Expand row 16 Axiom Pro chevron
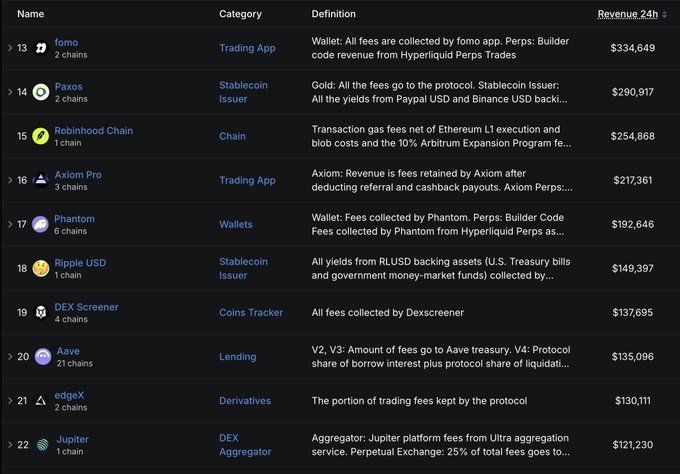This screenshot has height=474, width=680. tap(10, 180)
